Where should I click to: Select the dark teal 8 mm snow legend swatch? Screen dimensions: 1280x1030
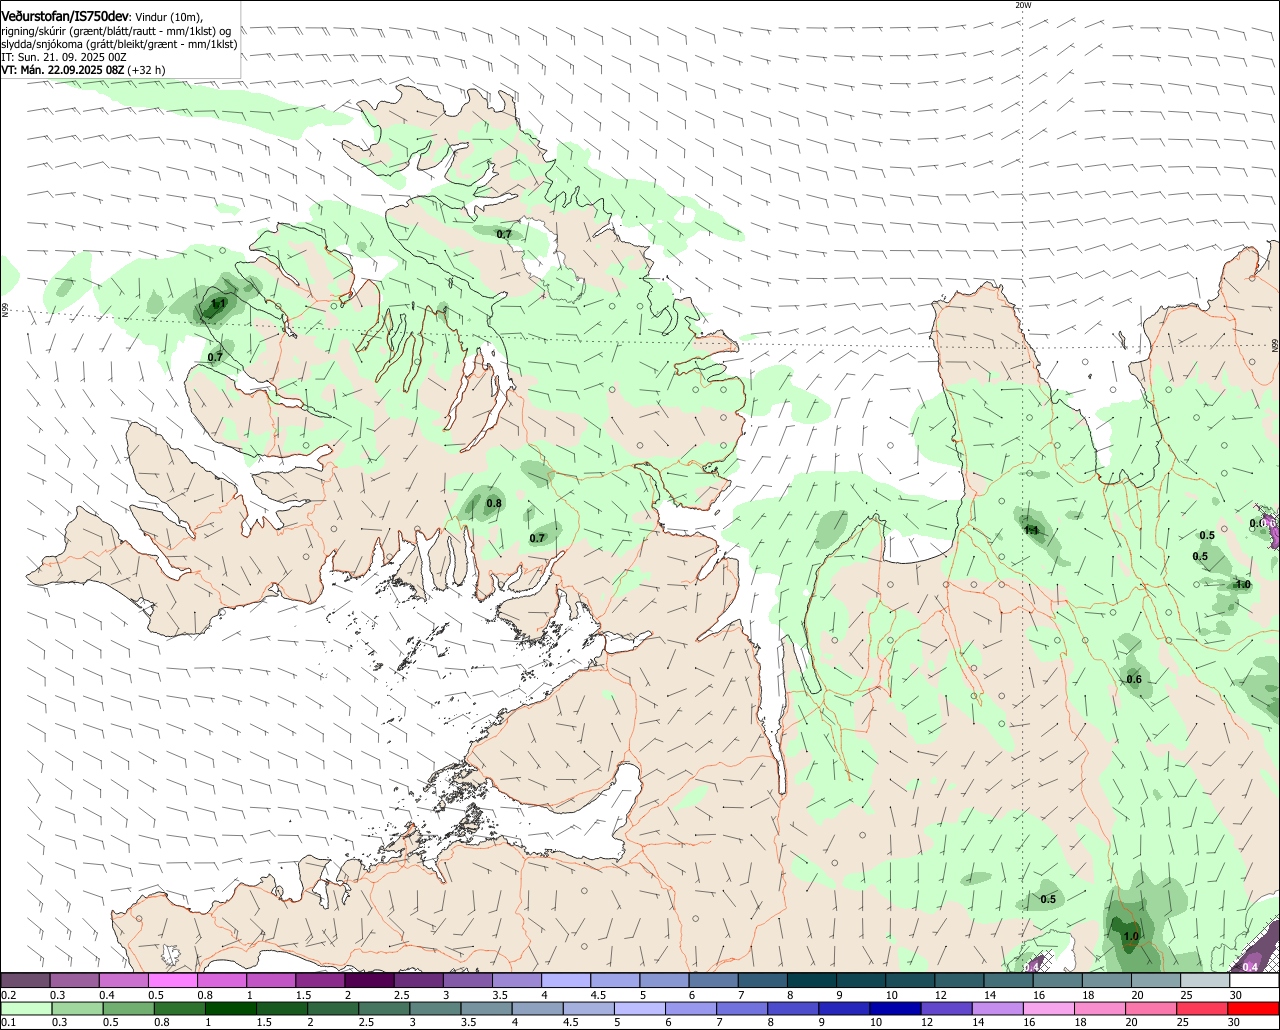coord(812,981)
